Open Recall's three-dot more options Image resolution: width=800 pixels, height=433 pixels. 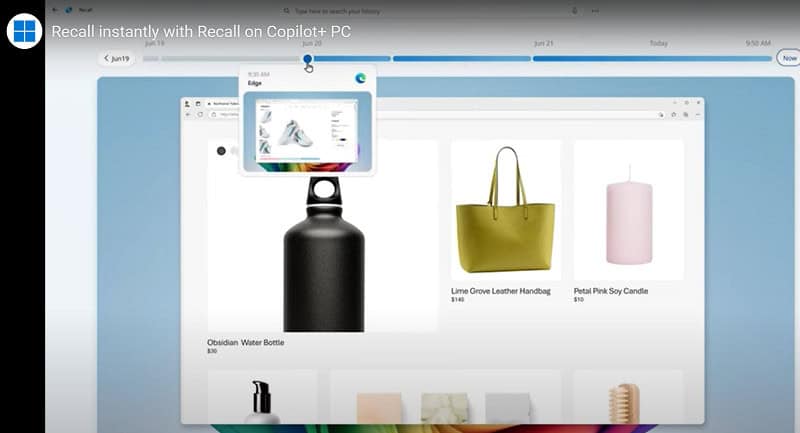pos(595,11)
